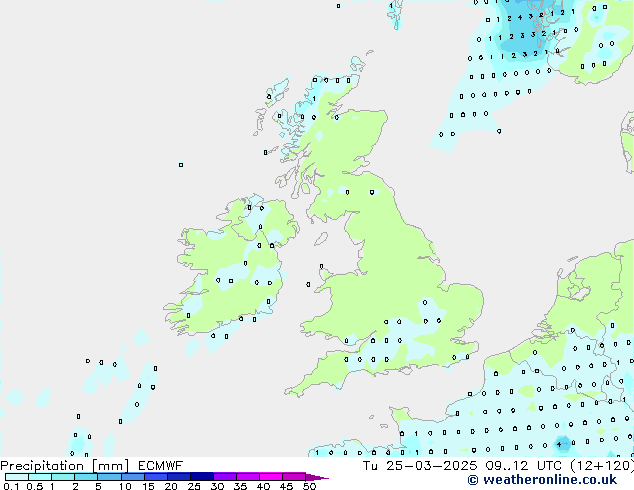
Task: Click the 45–50 mm legend swatch
Action: click(x=294, y=477)
